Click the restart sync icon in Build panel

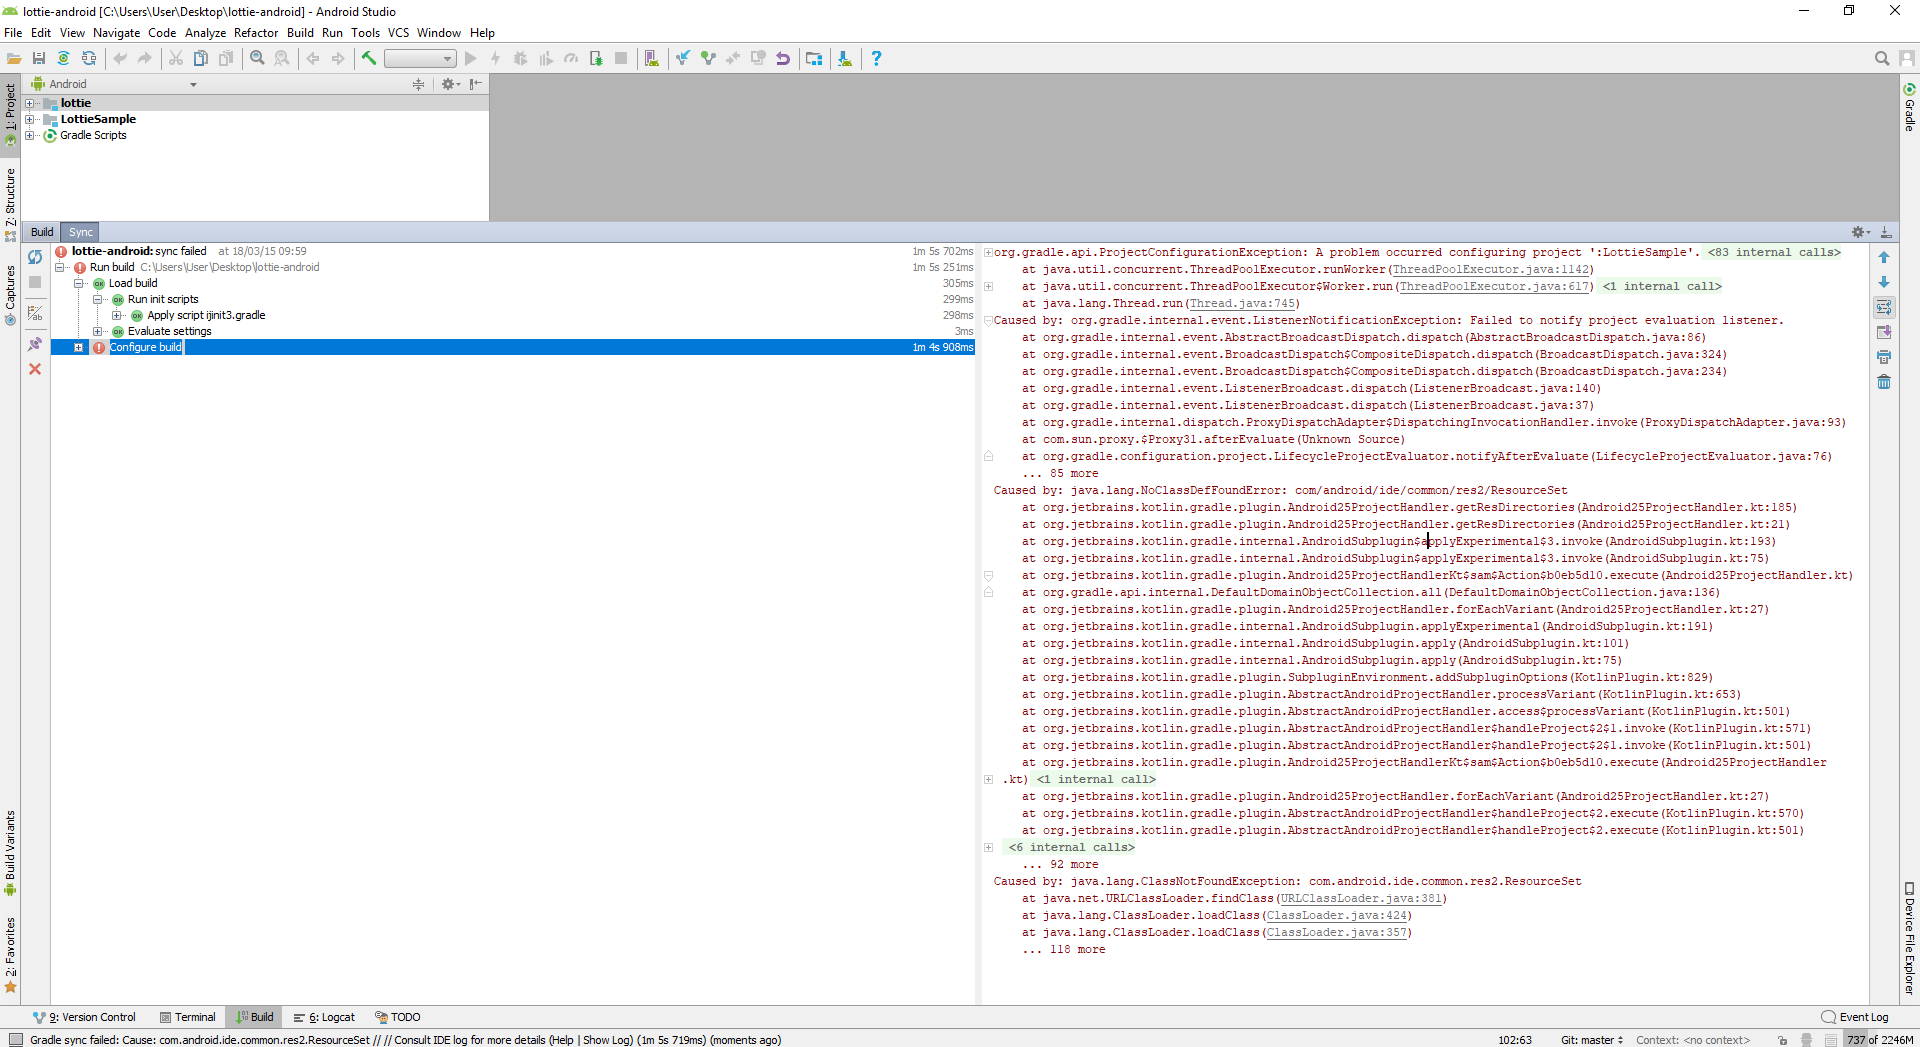(x=35, y=257)
